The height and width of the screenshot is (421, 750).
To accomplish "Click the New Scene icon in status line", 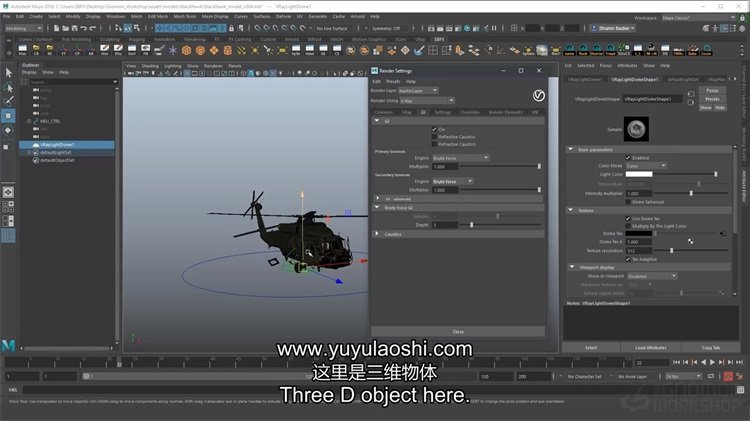I will [56, 28].
